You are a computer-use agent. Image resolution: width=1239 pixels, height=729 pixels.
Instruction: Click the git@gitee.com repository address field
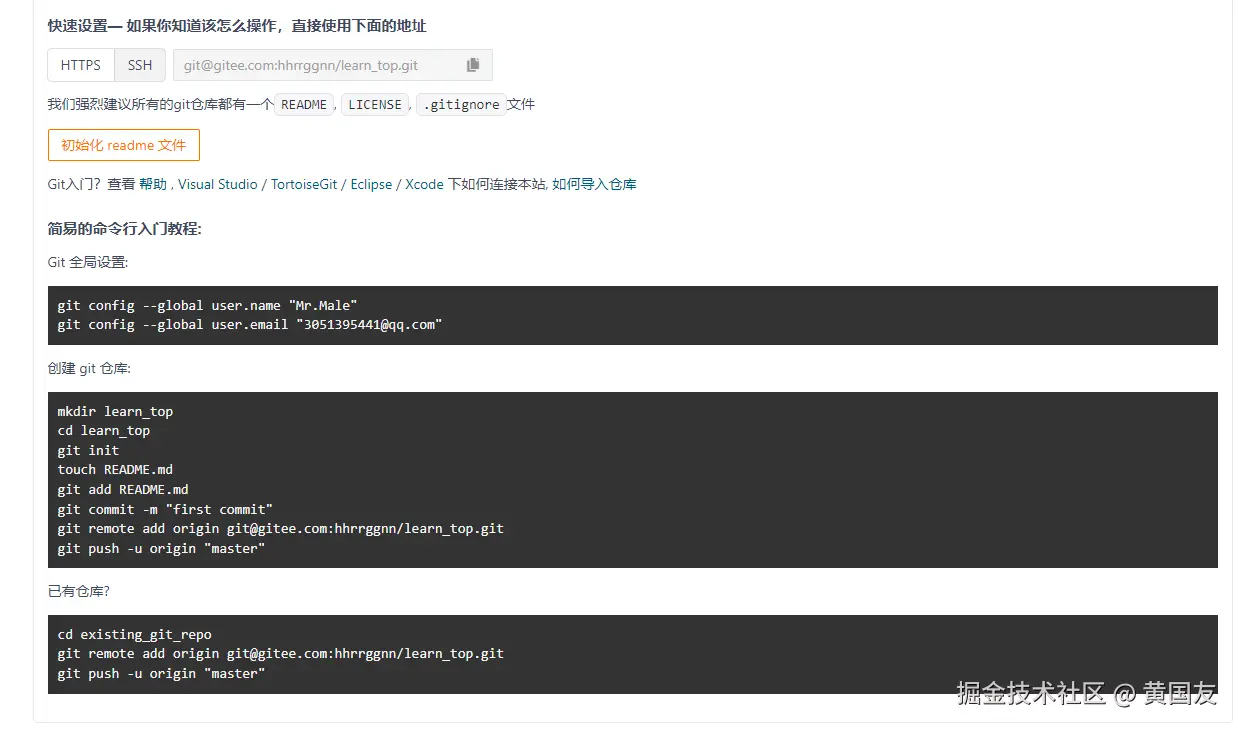[316, 65]
